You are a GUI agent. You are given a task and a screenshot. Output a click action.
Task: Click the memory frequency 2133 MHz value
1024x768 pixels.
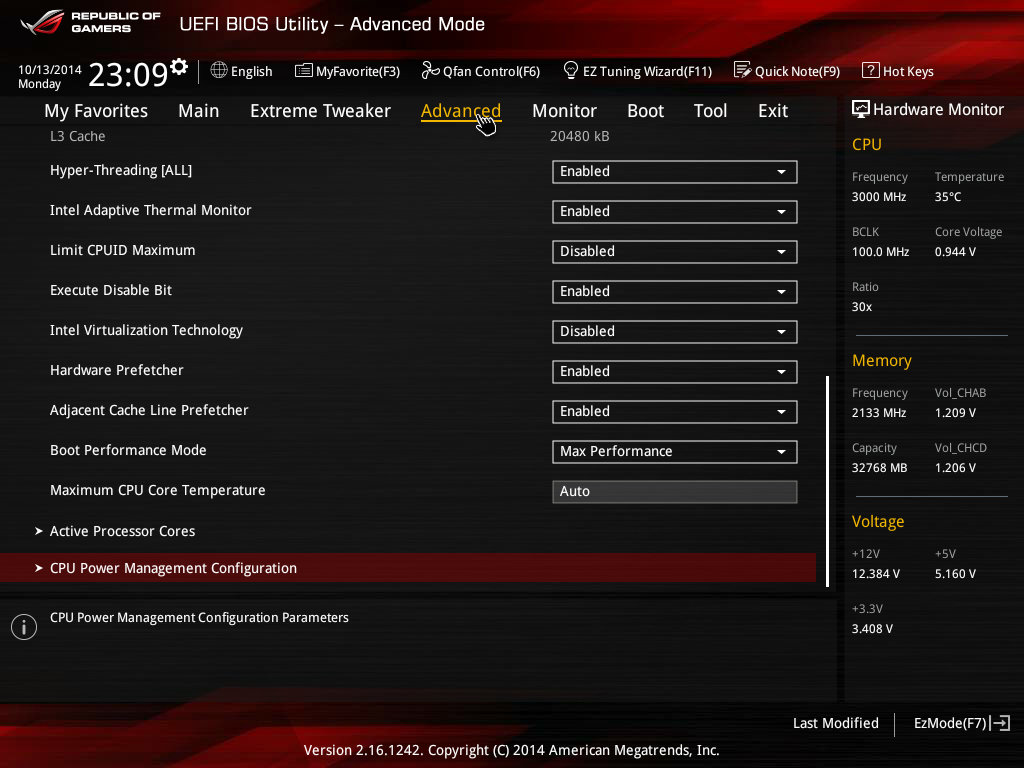[x=878, y=413]
